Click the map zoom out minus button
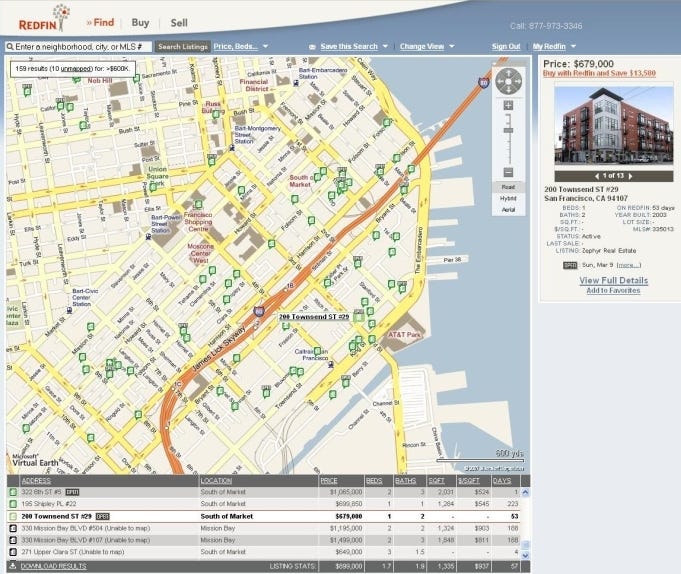The height and width of the screenshot is (574, 681). pos(508,172)
